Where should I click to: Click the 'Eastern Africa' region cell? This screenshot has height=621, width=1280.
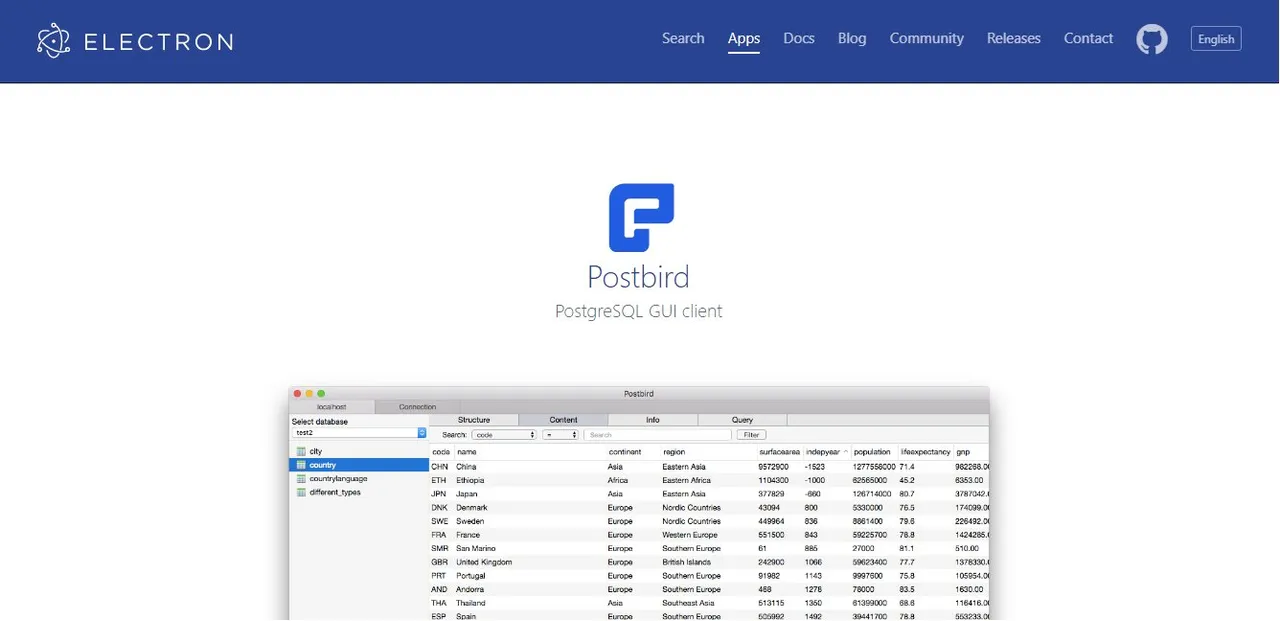(x=687, y=480)
